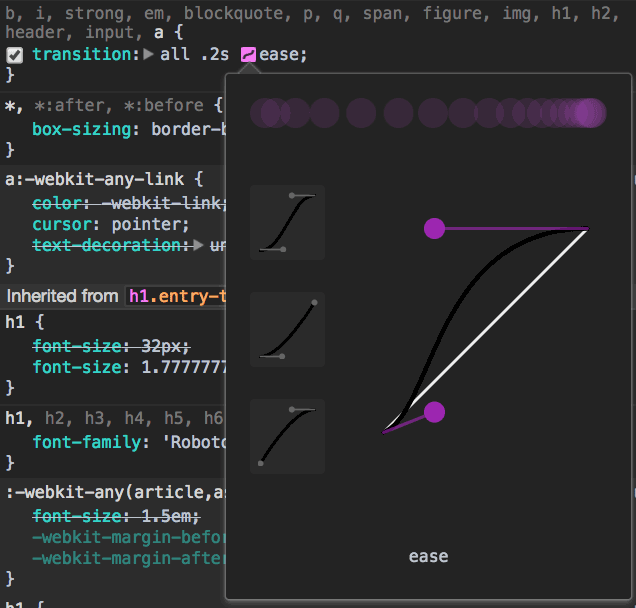The width and height of the screenshot is (636, 608).
Task: Click the lower purple bezier control handle
Action: 434,411
